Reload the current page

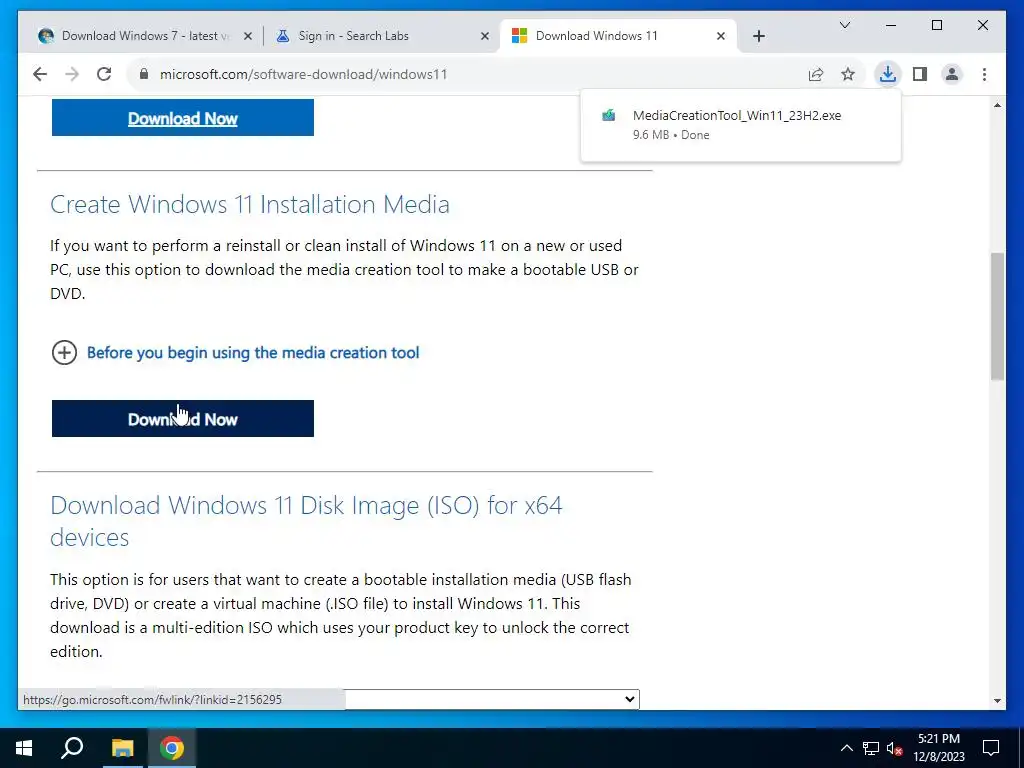(104, 74)
